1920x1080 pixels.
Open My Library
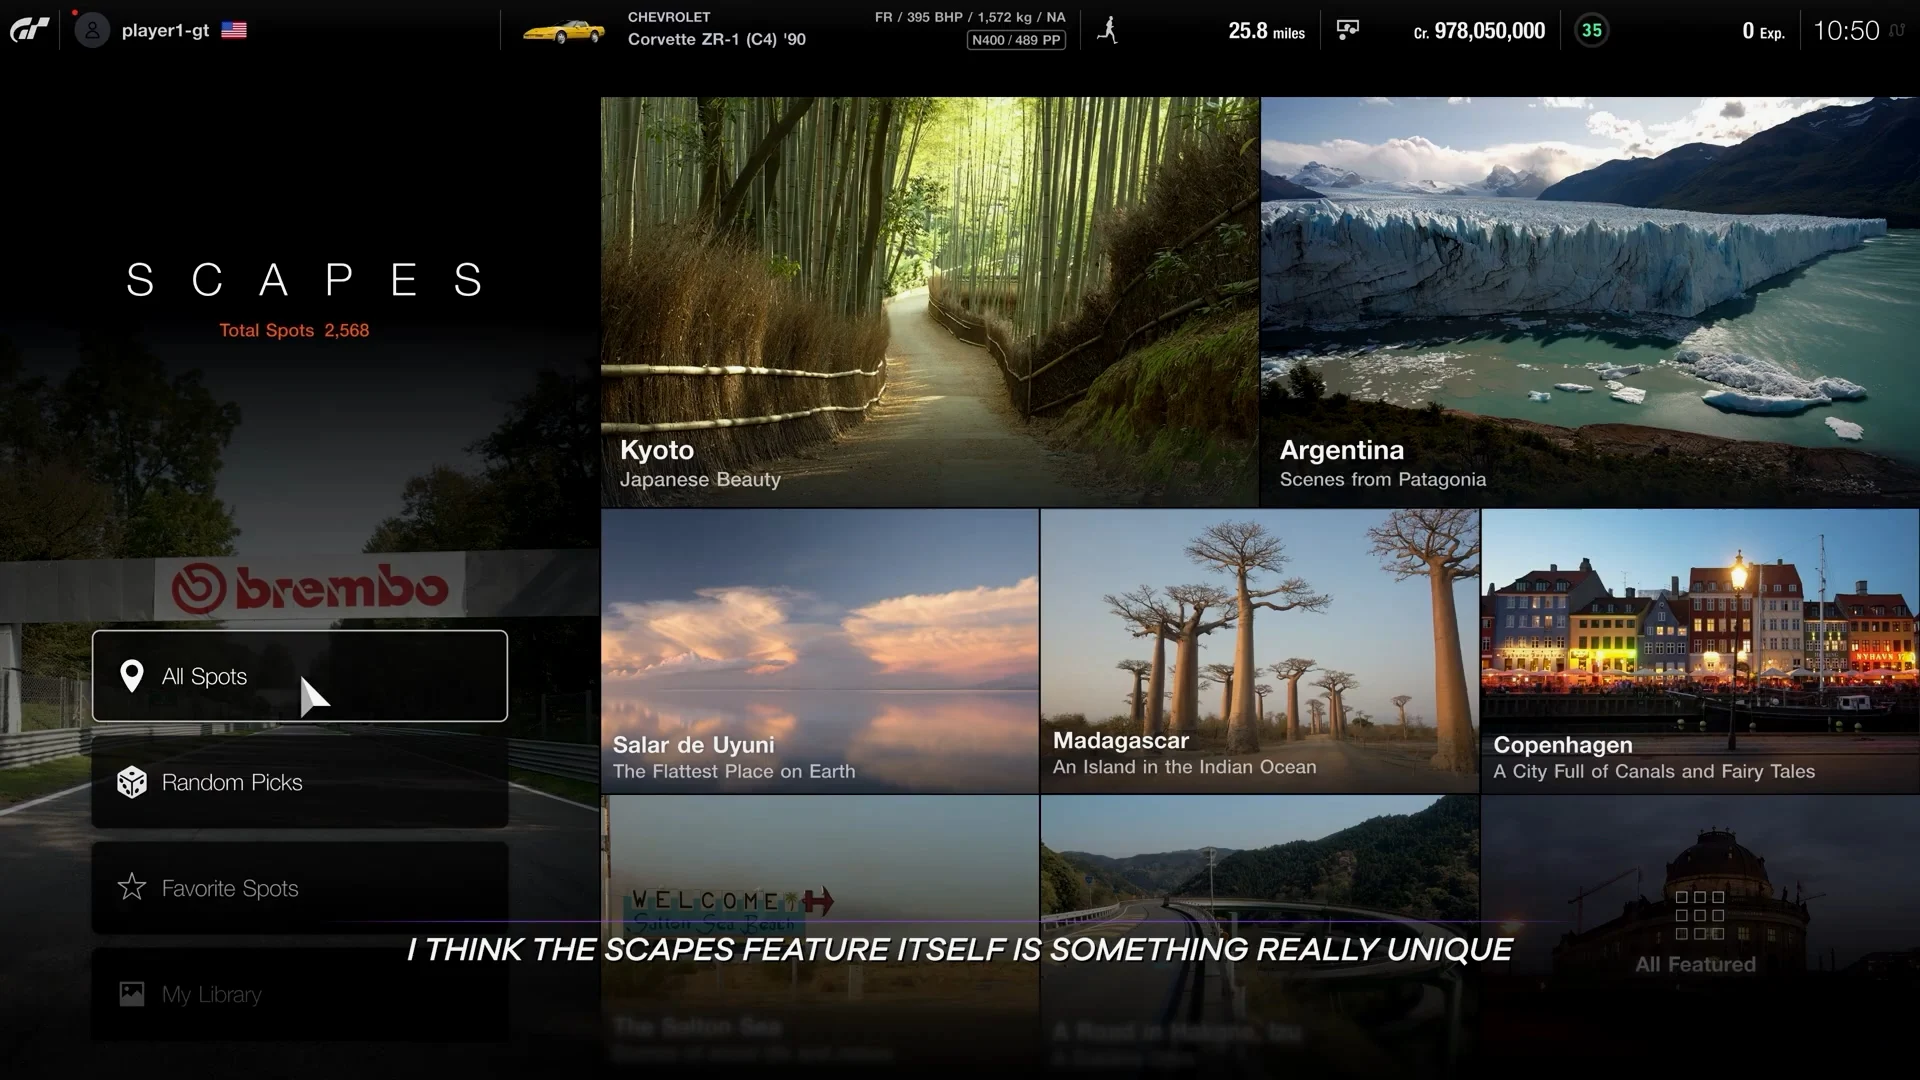coord(300,994)
